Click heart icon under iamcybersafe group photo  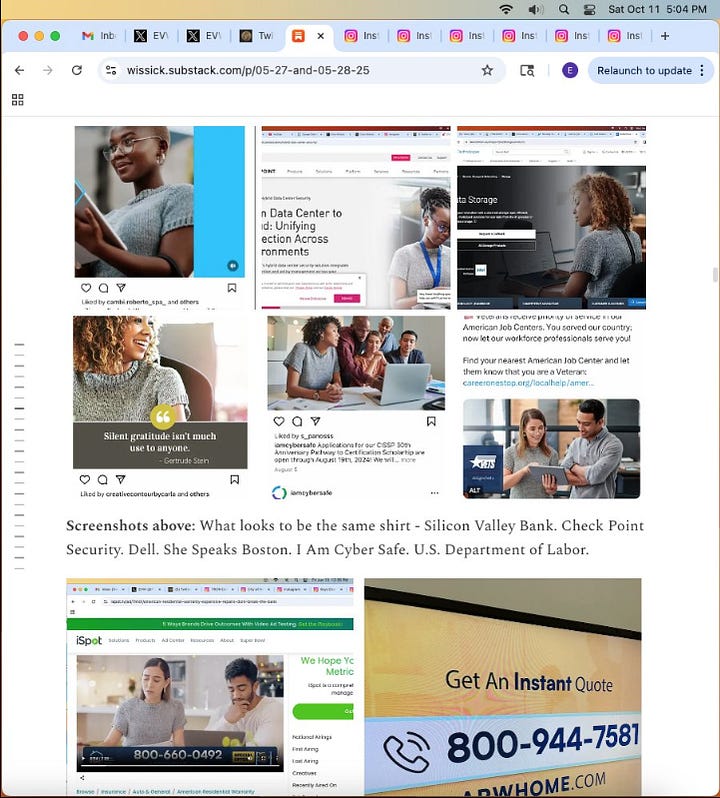(279, 421)
